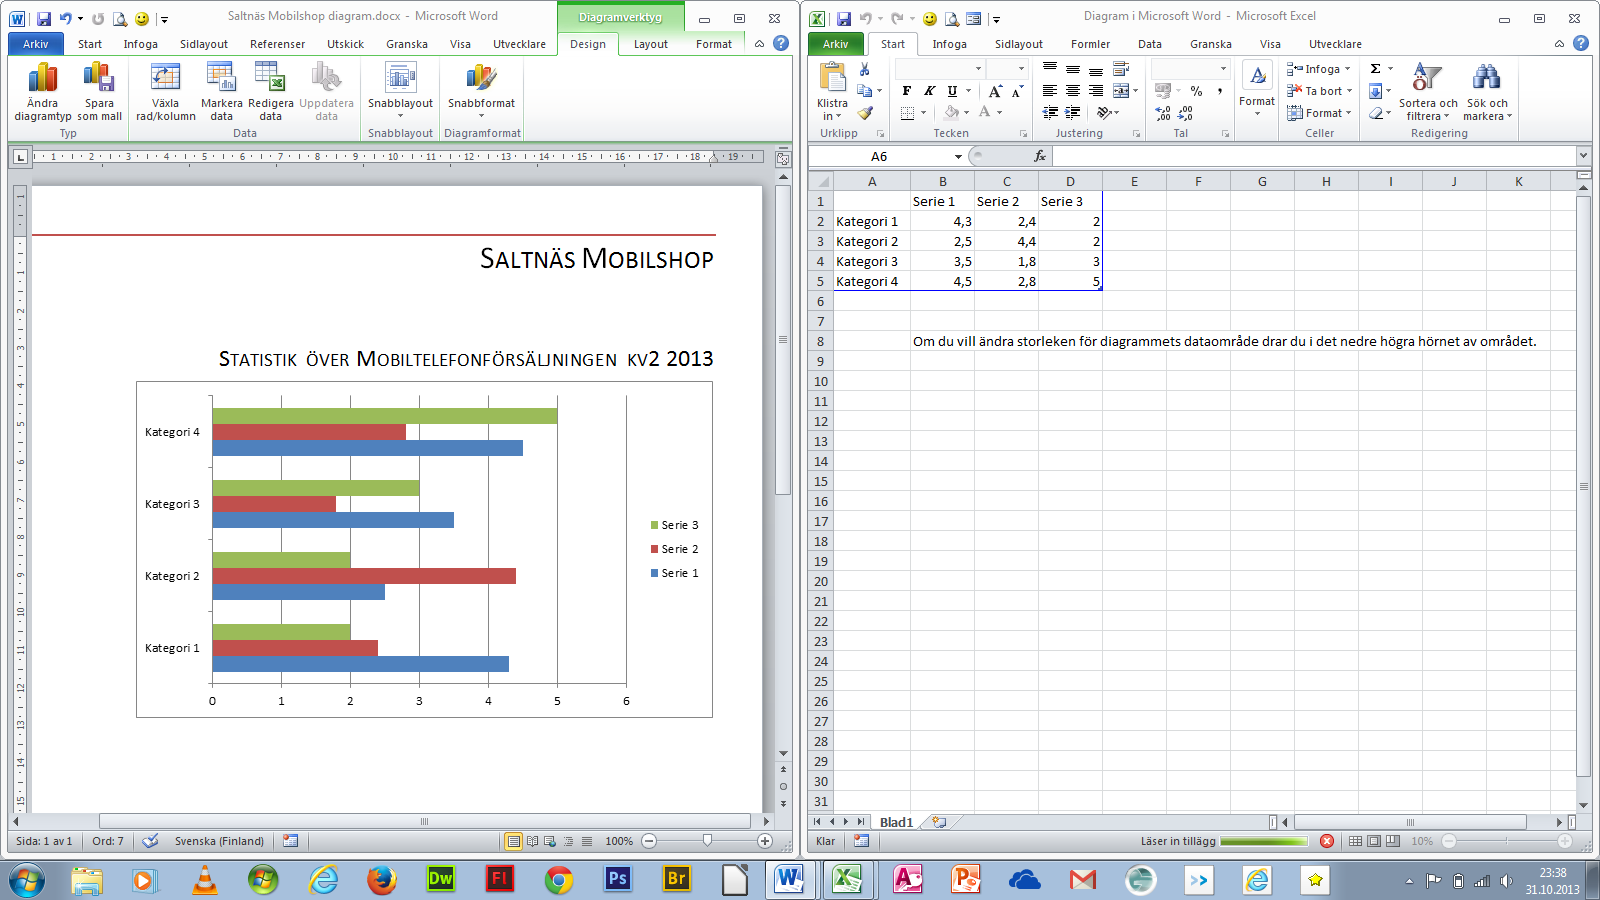Open Google Chrome from the taskbar
Image resolution: width=1600 pixels, height=900 pixels.
pyautogui.click(x=559, y=879)
